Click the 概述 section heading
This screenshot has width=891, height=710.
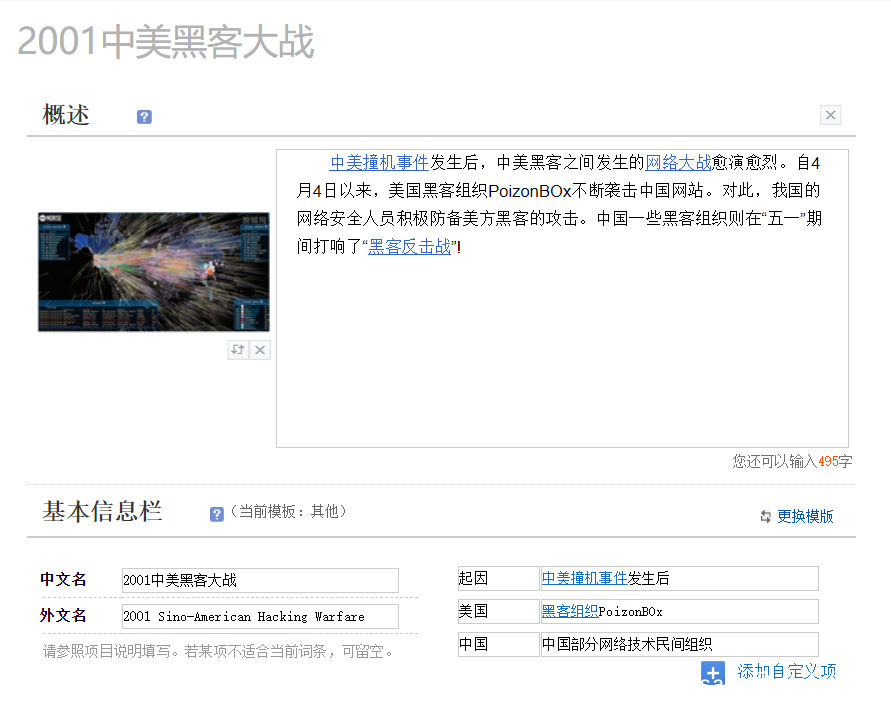pyautogui.click(x=66, y=115)
